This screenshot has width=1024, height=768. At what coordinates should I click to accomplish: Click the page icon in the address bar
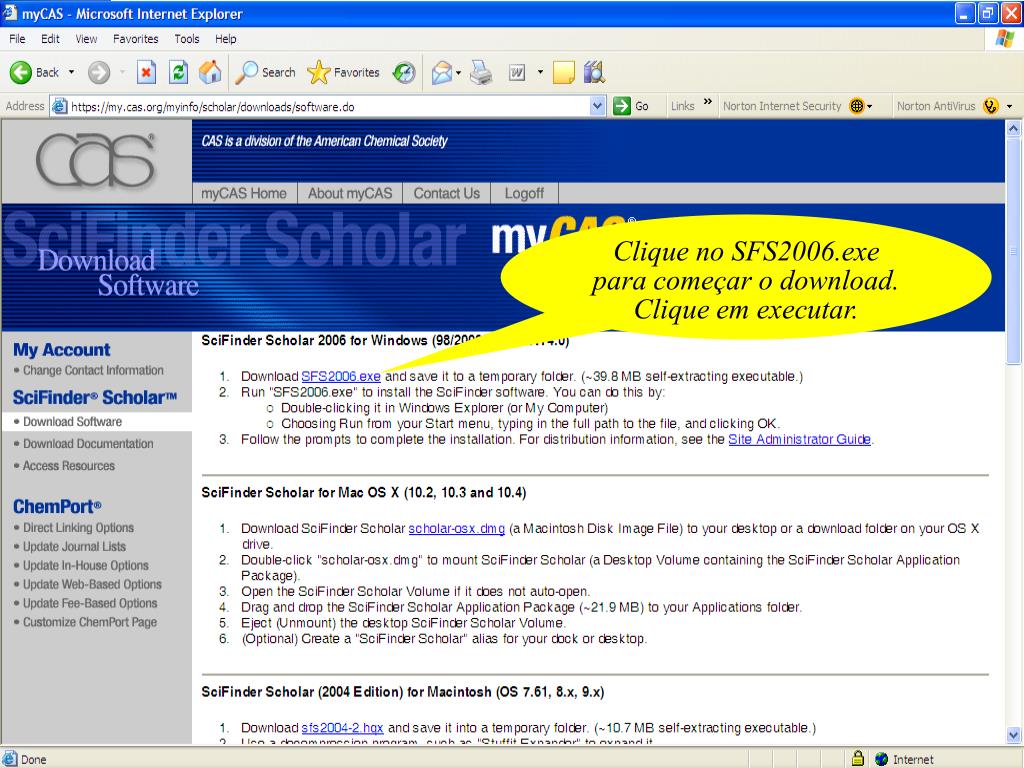(59, 106)
